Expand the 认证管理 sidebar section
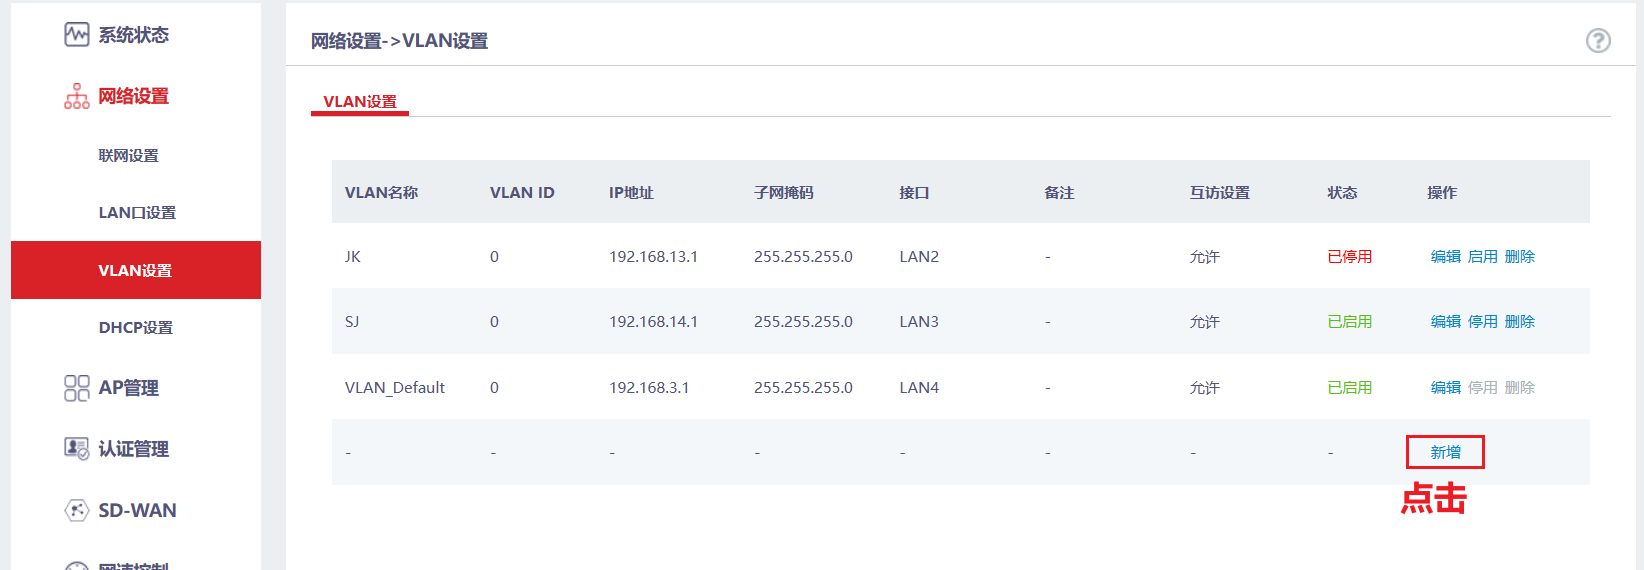This screenshot has height=570, width=1644. tap(134, 449)
